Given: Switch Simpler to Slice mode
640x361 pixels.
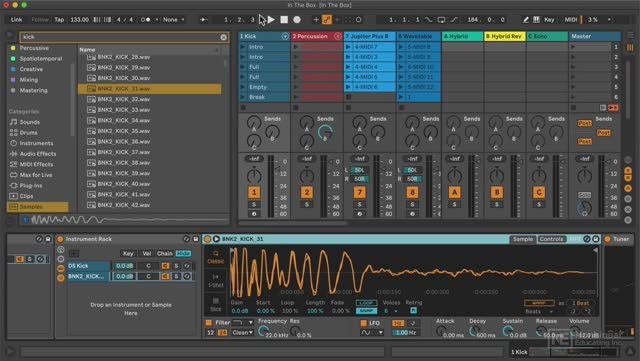Looking at the screenshot, I should 216,304.
